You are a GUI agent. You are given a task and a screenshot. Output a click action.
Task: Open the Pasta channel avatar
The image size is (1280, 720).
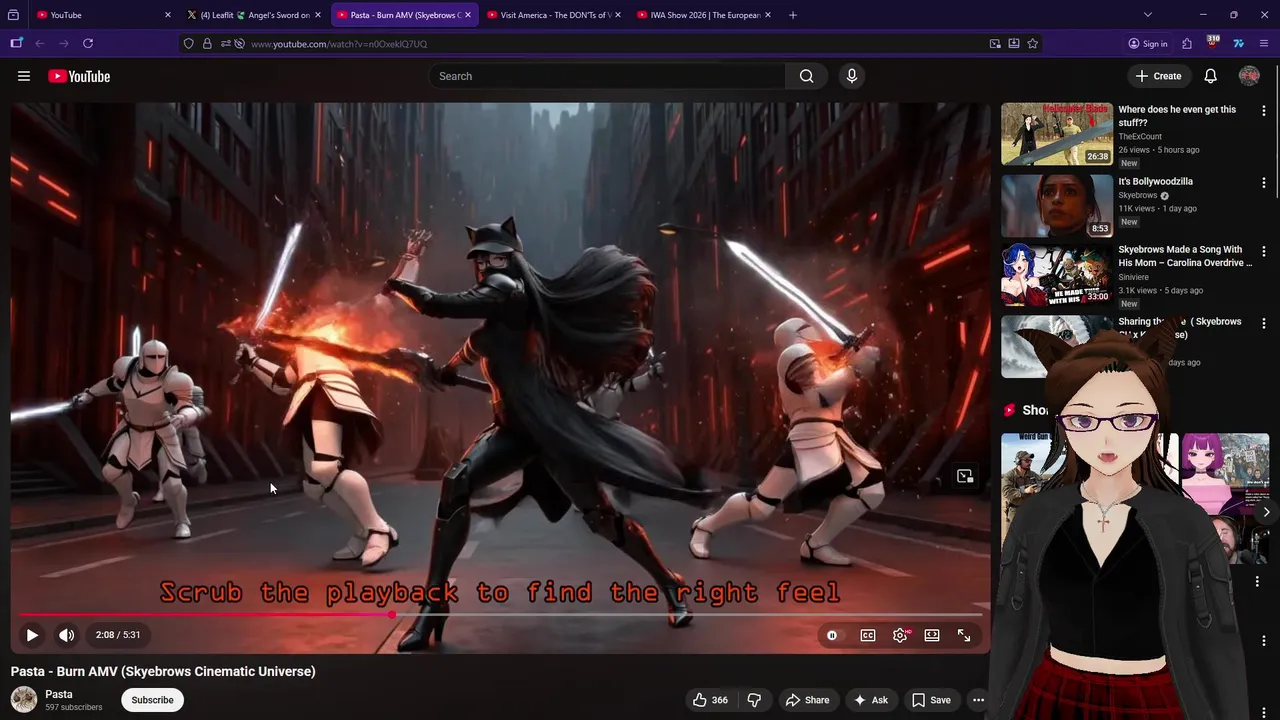point(24,700)
